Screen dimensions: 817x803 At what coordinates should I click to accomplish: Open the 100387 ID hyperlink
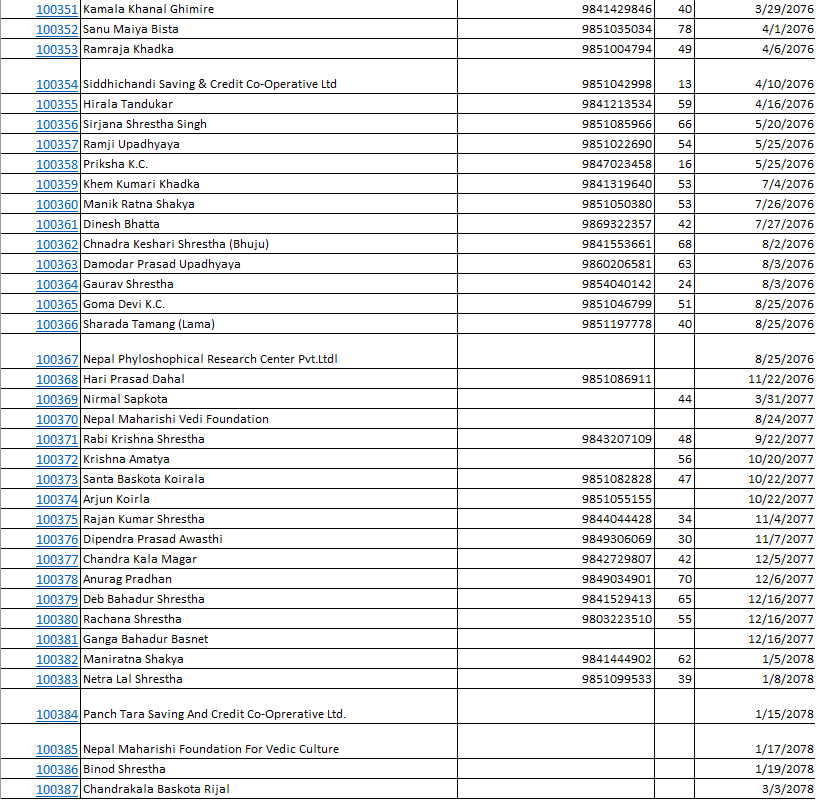(57, 789)
